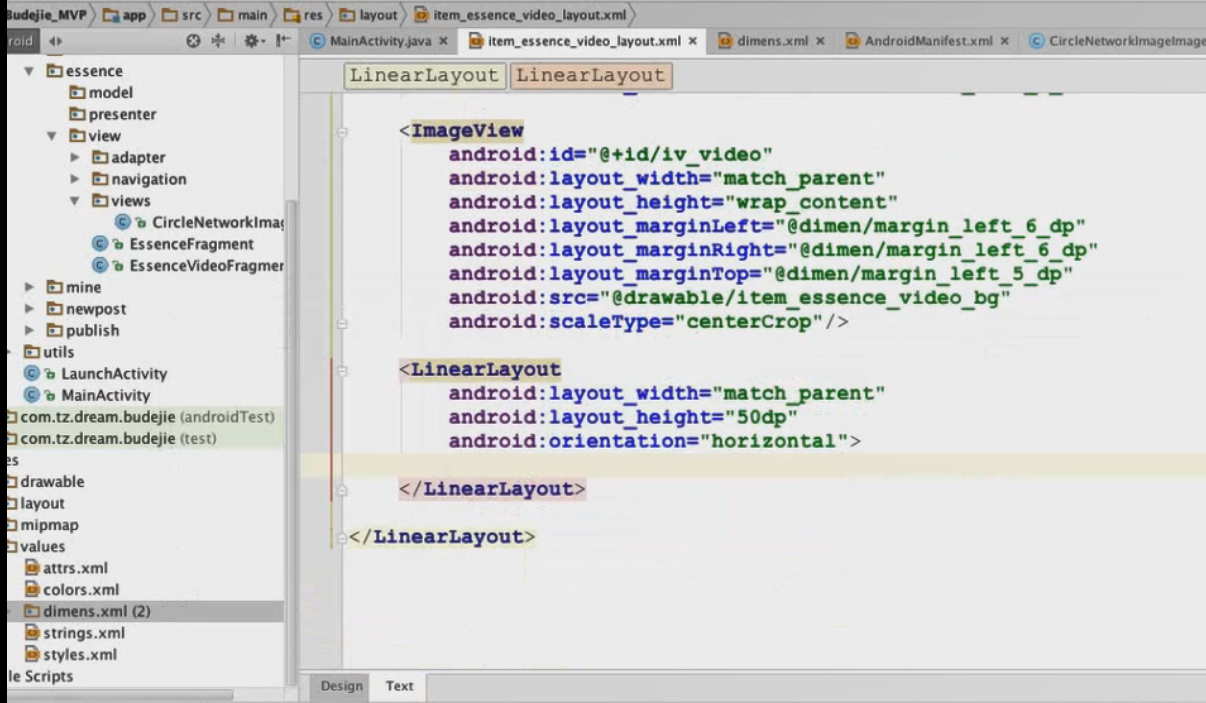The image size is (1206, 703).
Task: Expand the adapter package node
Action: click(x=75, y=158)
